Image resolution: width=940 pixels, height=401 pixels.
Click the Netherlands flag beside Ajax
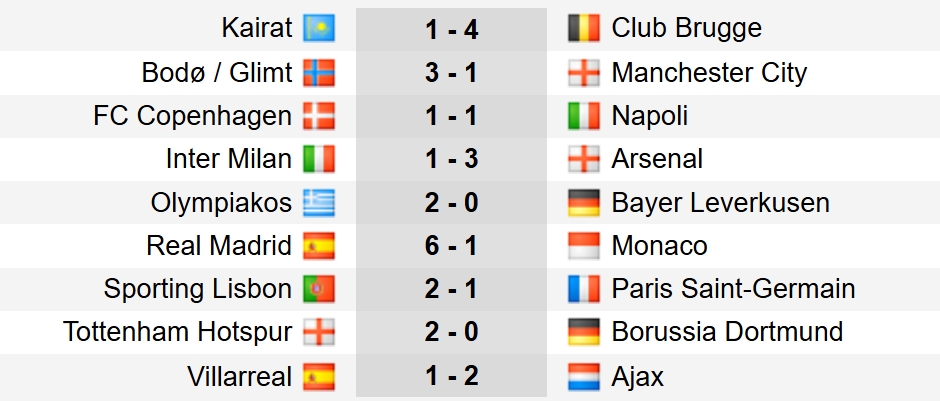tap(583, 377)
